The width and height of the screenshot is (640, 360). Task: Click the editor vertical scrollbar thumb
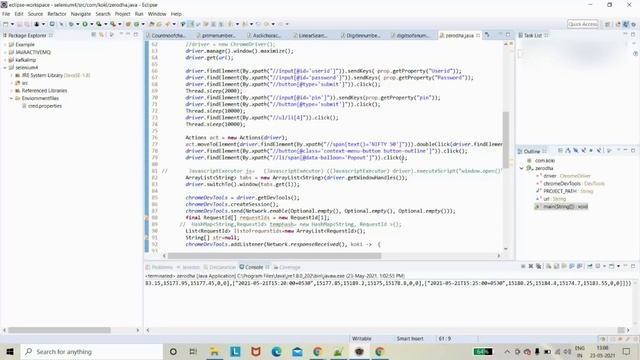pyautogui.click(x=506, y=140)
